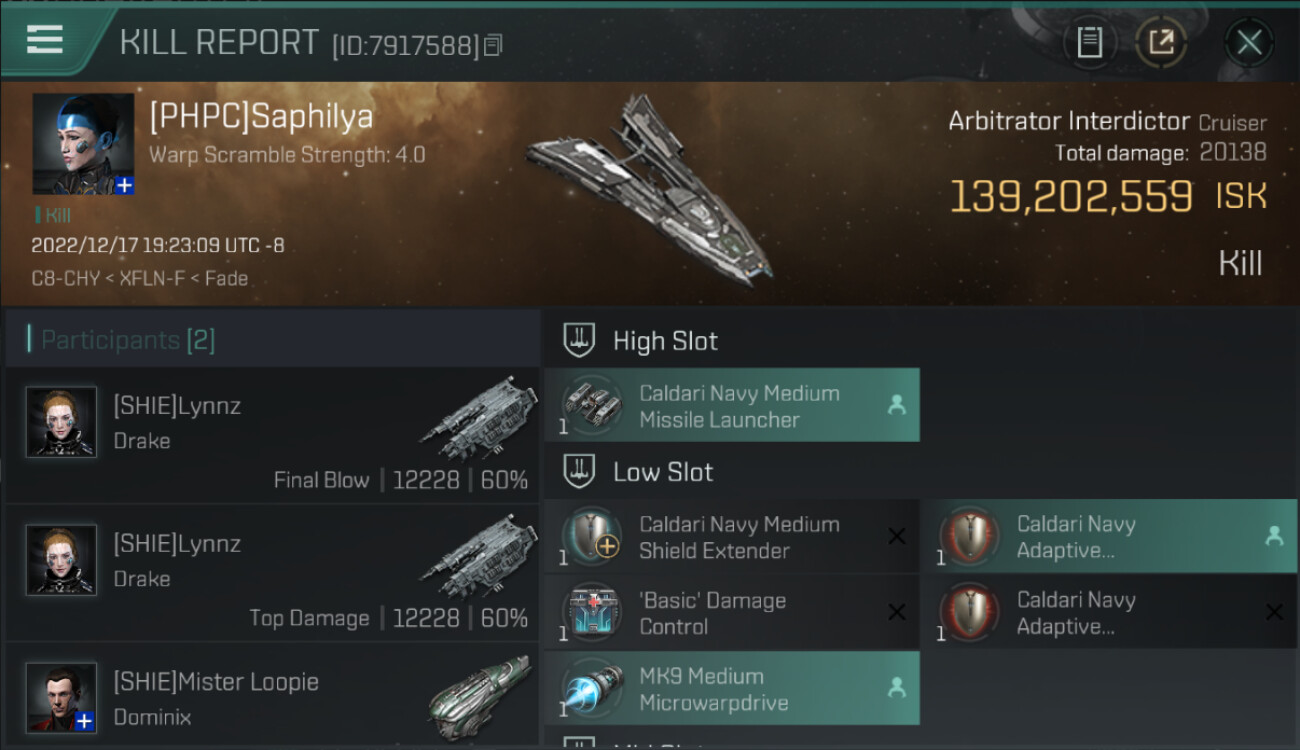Viewport: 1300px width, 750px height.
Task: Tap the MK9 Medium Microwarpdrive icon
Action: click(591, 688)
